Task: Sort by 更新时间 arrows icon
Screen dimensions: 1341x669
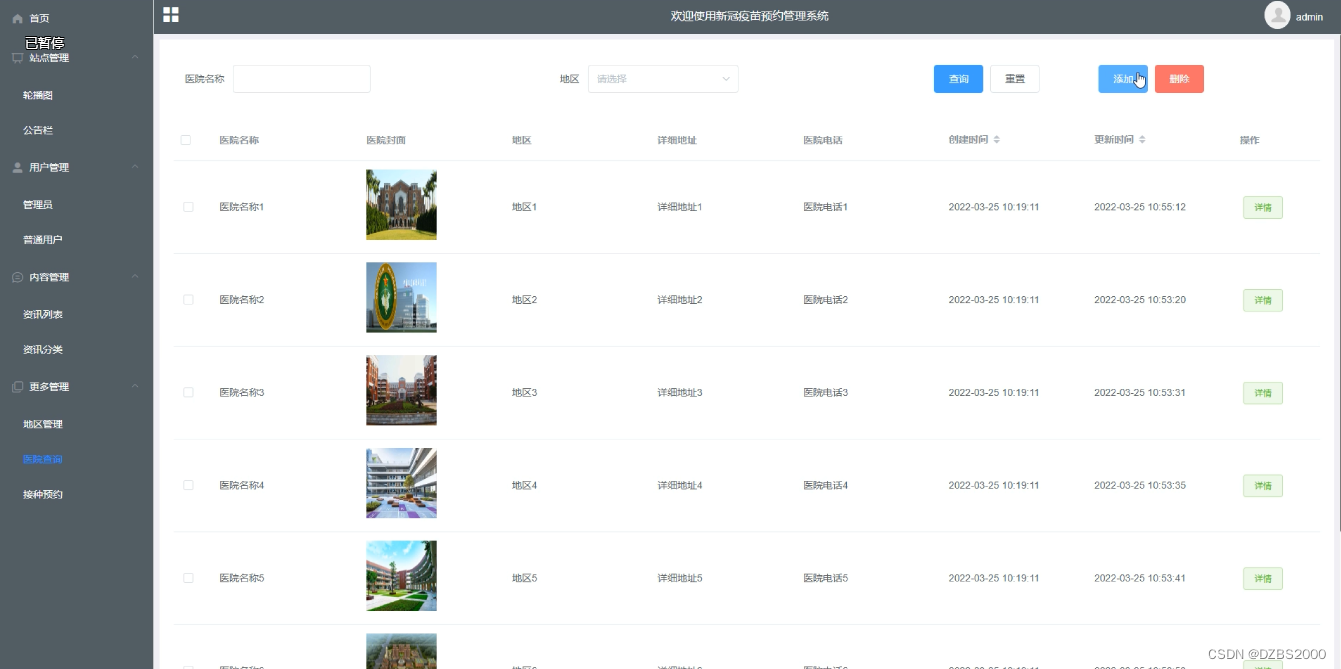Action: pyautogui.click(x=1142, y=140)
